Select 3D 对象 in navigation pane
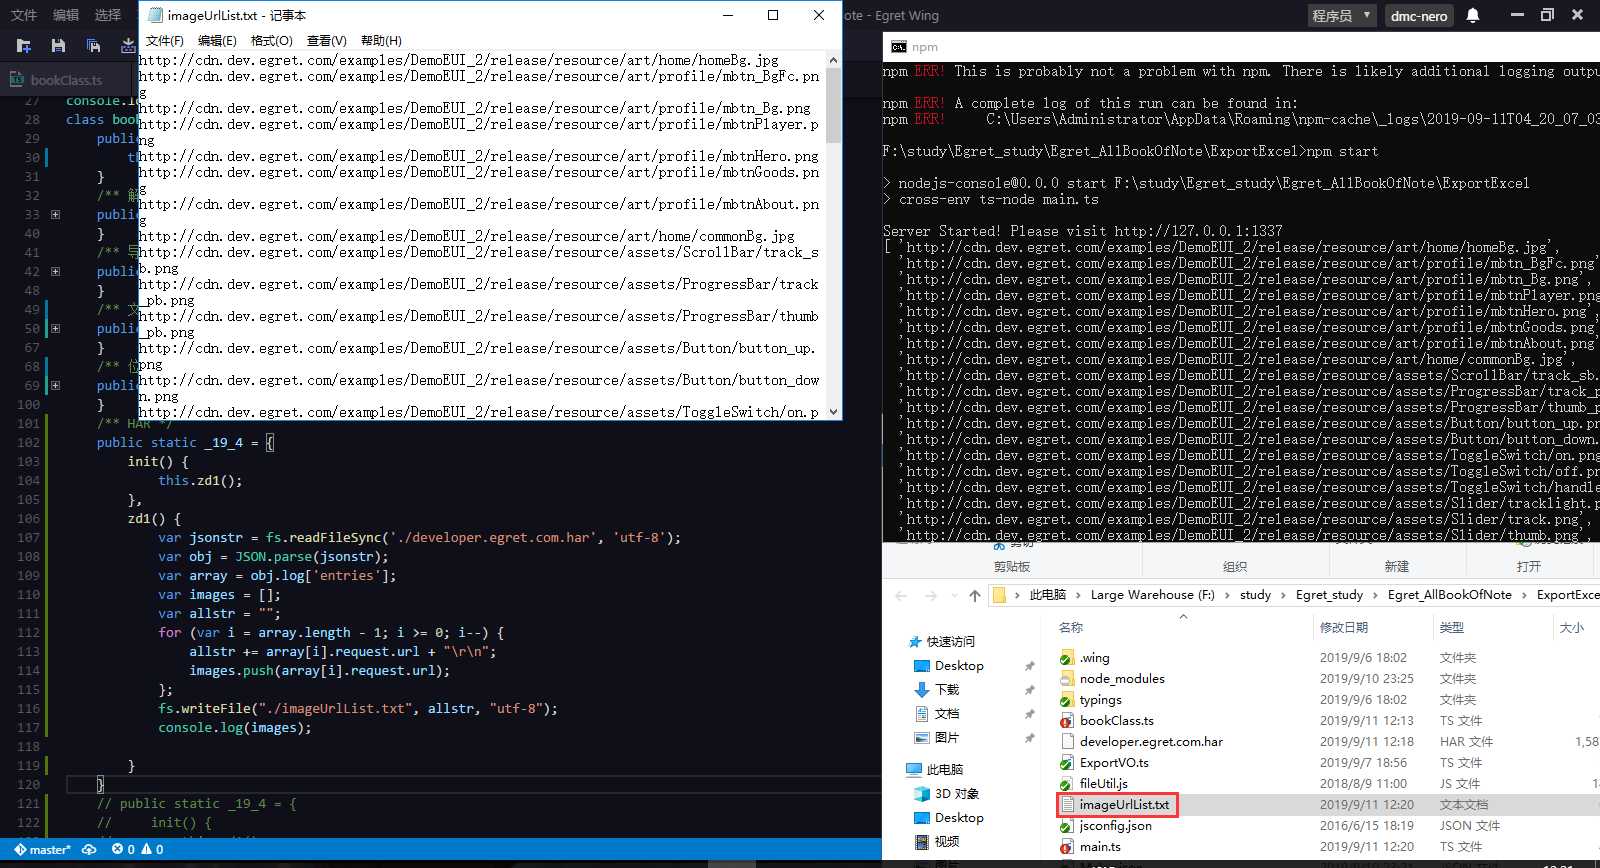 click(947, 794)
